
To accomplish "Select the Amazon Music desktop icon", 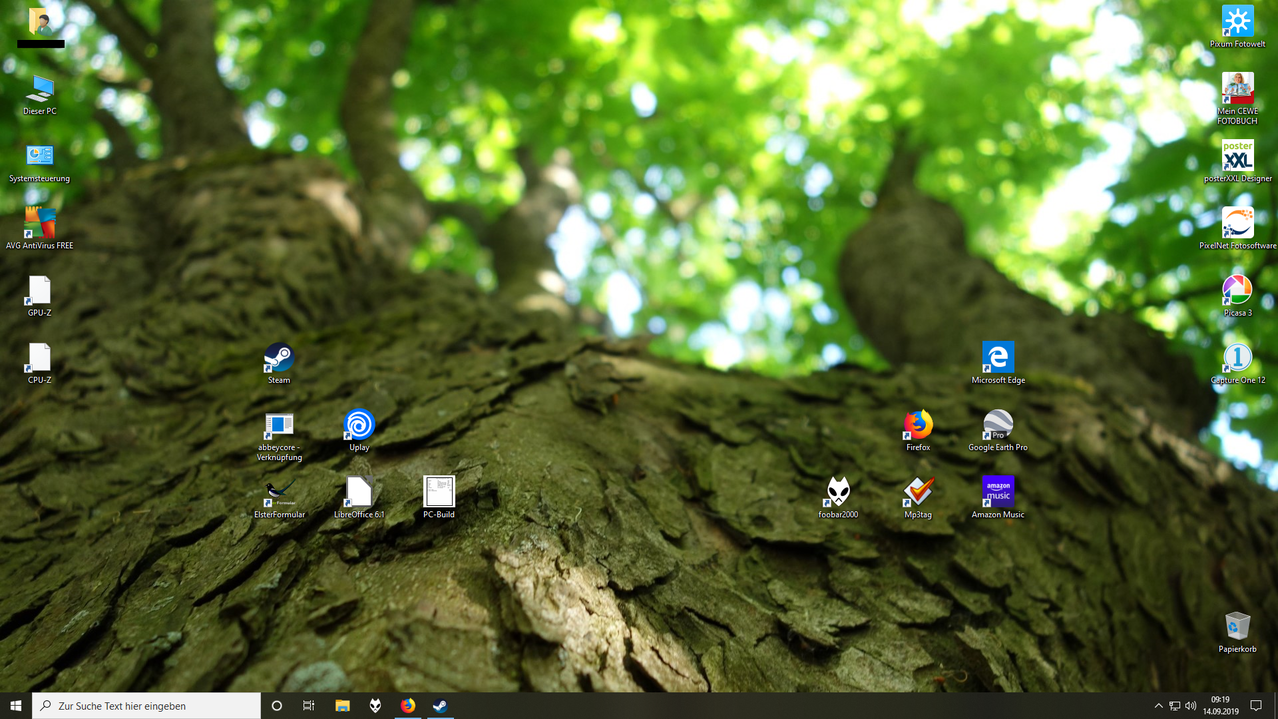I will [x=997, y=492].
